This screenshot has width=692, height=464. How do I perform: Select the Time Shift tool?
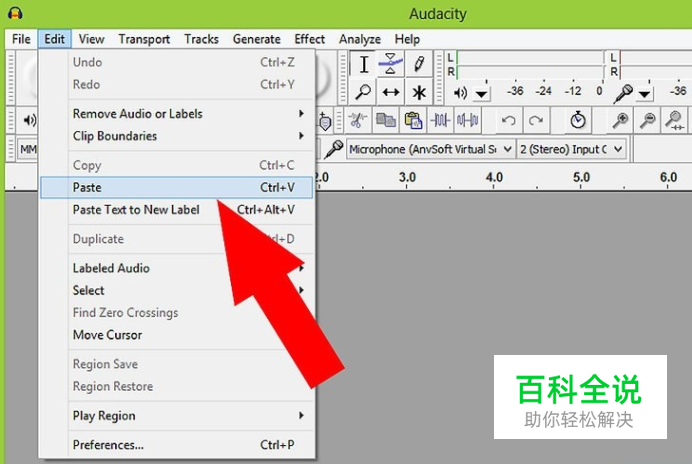coord(391,92)
